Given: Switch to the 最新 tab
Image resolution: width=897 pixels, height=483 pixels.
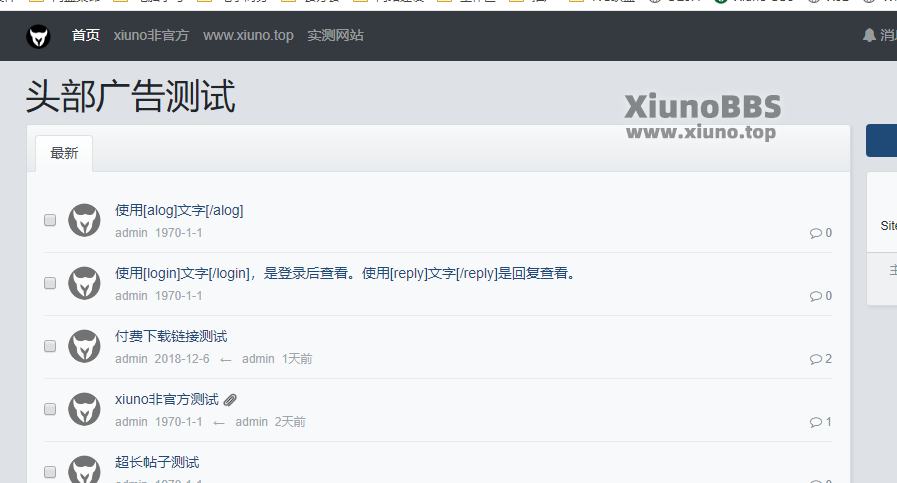Looking at the screenshot, I should click(64, 153).
